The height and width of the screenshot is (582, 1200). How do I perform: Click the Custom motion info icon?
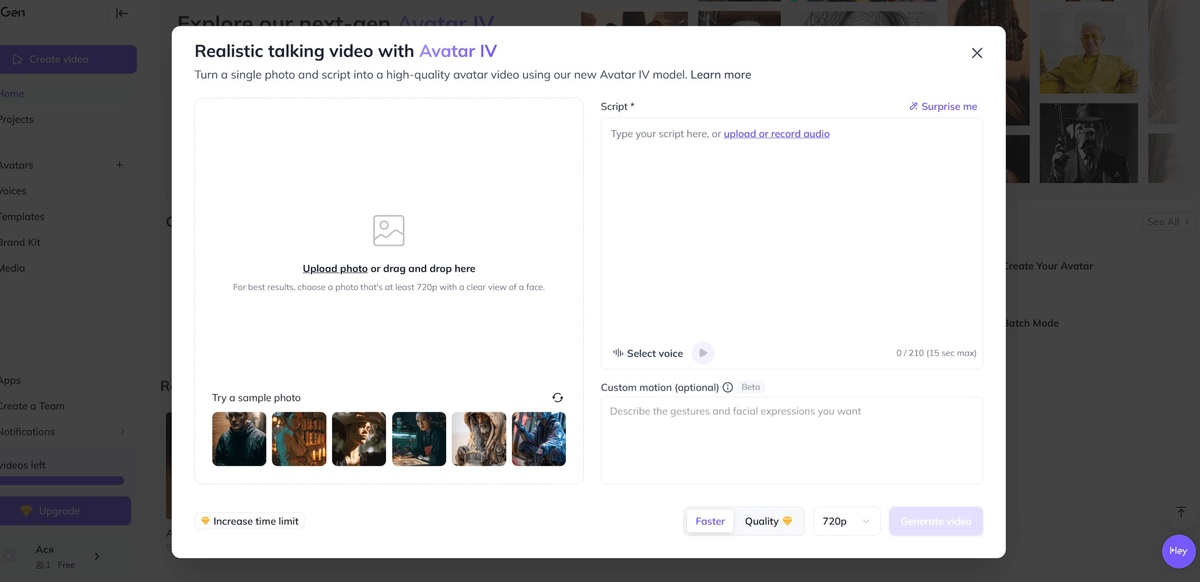(727, 387)
